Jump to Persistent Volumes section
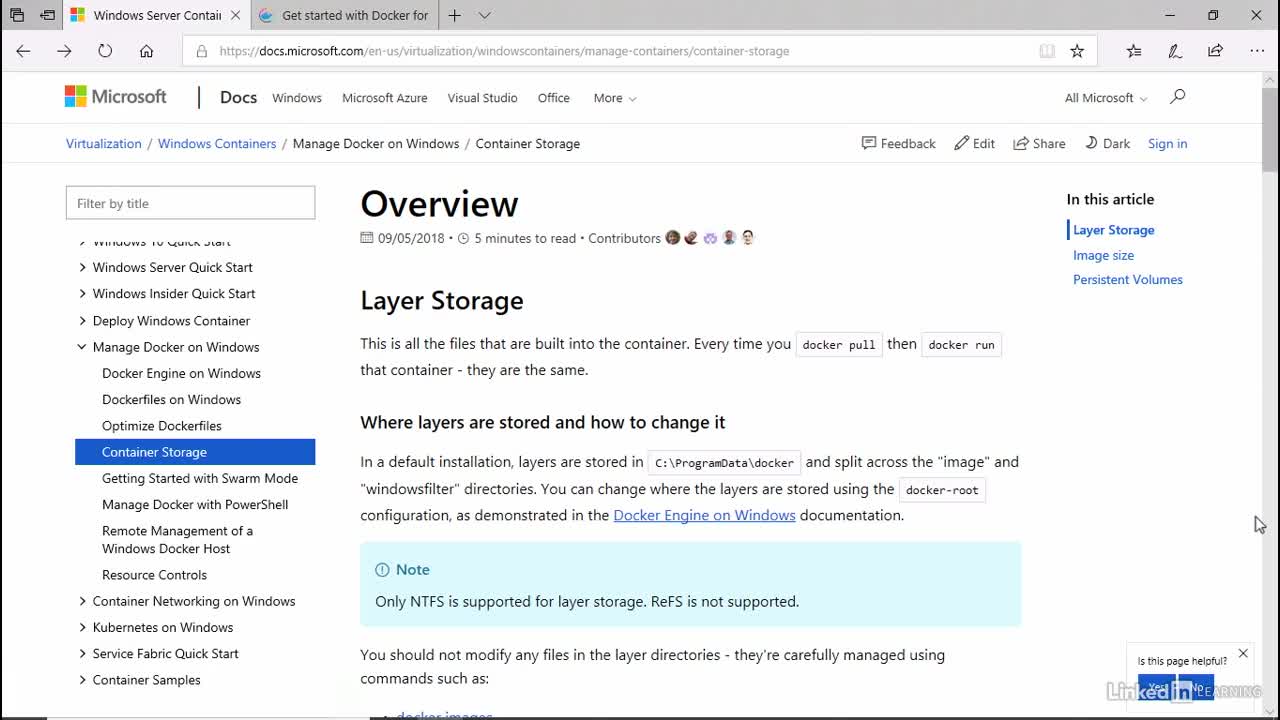1280x720 pixels. tap(1127, 280)
